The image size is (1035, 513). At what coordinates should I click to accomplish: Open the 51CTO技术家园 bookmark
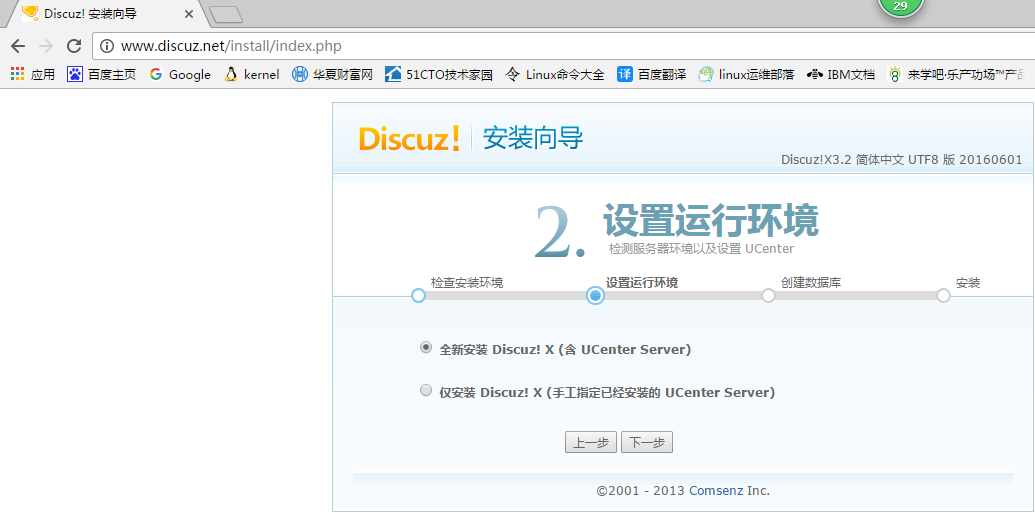point(439,75)
